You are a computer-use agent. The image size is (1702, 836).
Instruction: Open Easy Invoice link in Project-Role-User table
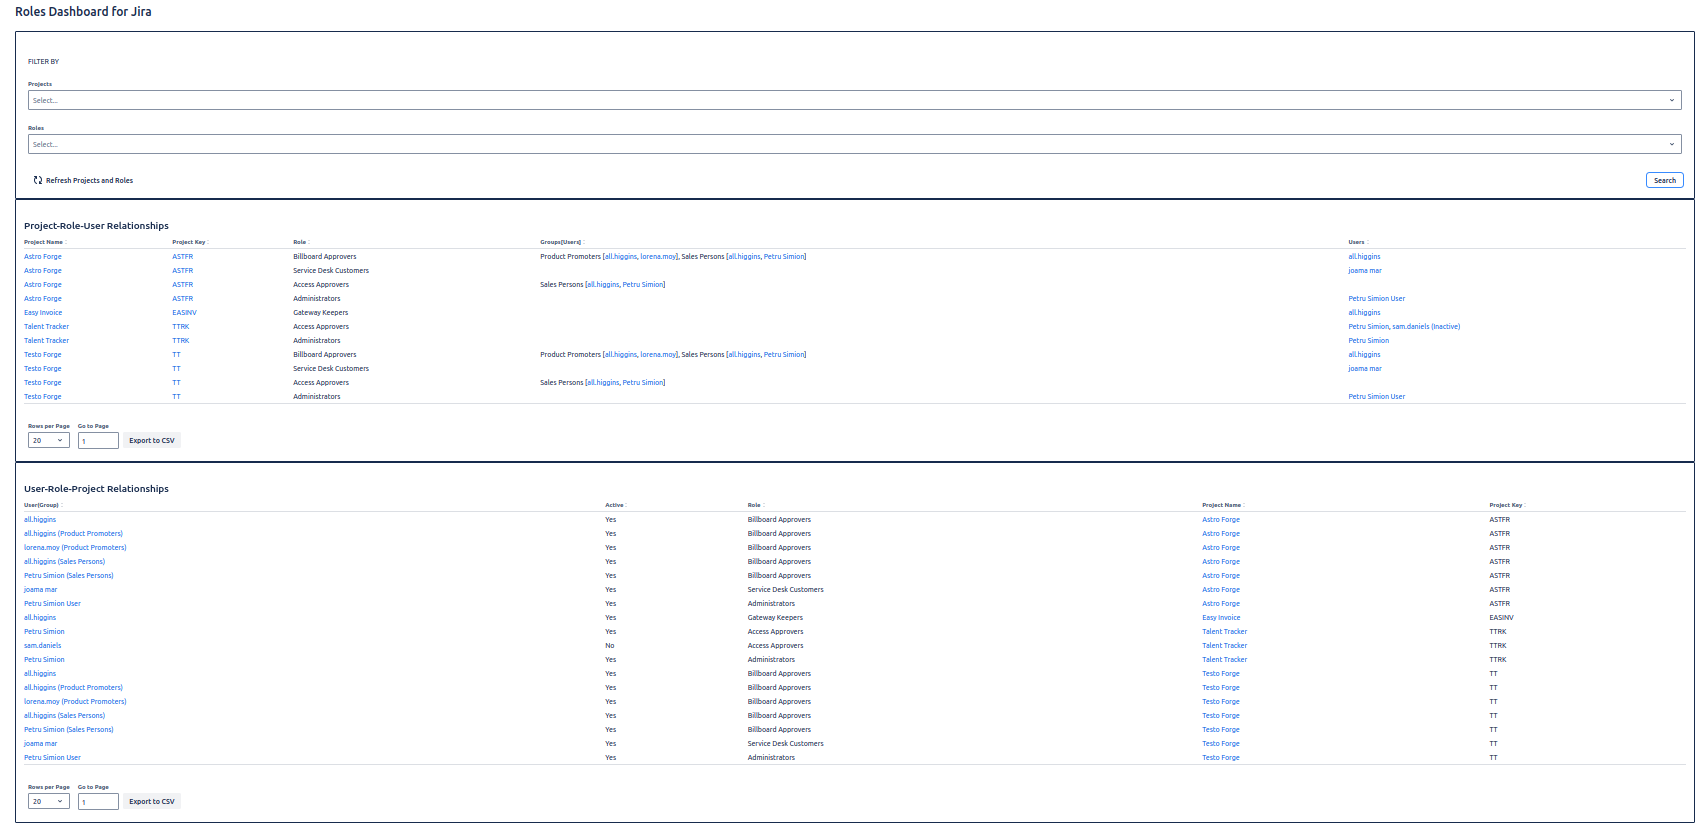(x=43, y=313)
